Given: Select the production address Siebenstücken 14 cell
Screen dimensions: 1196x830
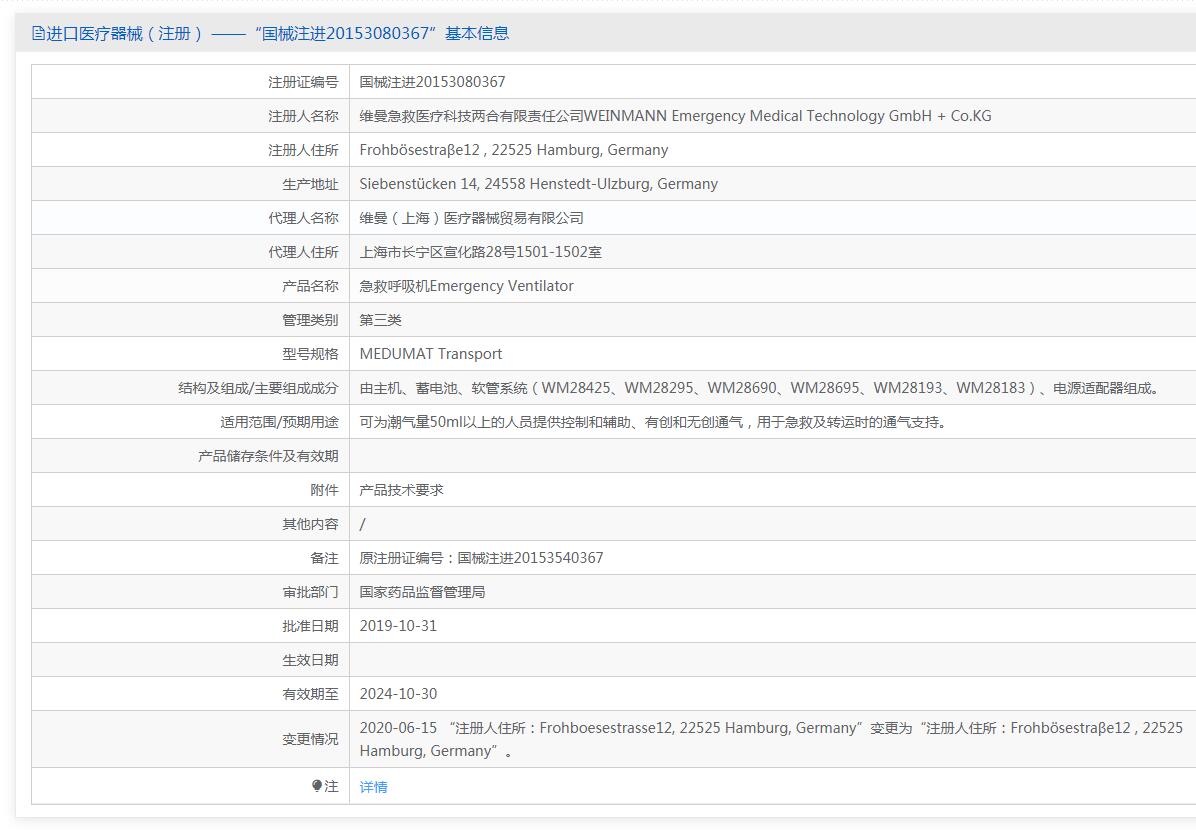Looking at the screenshot, I should (x=538, y=184).
